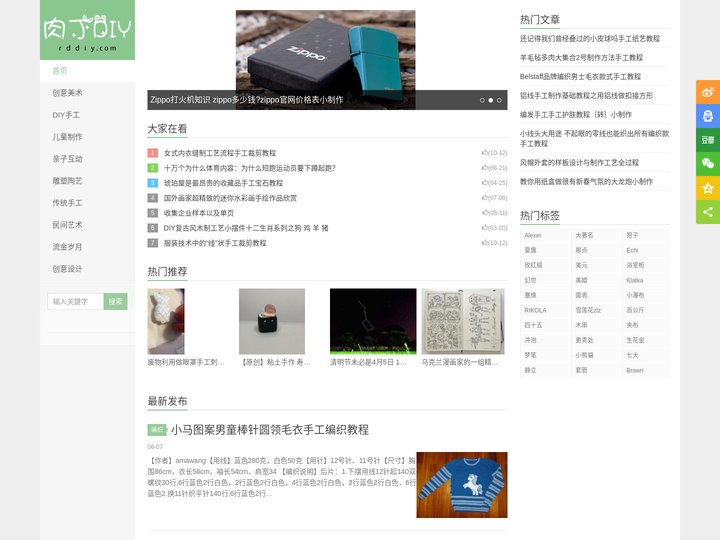Open the blue pony sweater thumbnail
Screen dimensions: 720x540
462,485
